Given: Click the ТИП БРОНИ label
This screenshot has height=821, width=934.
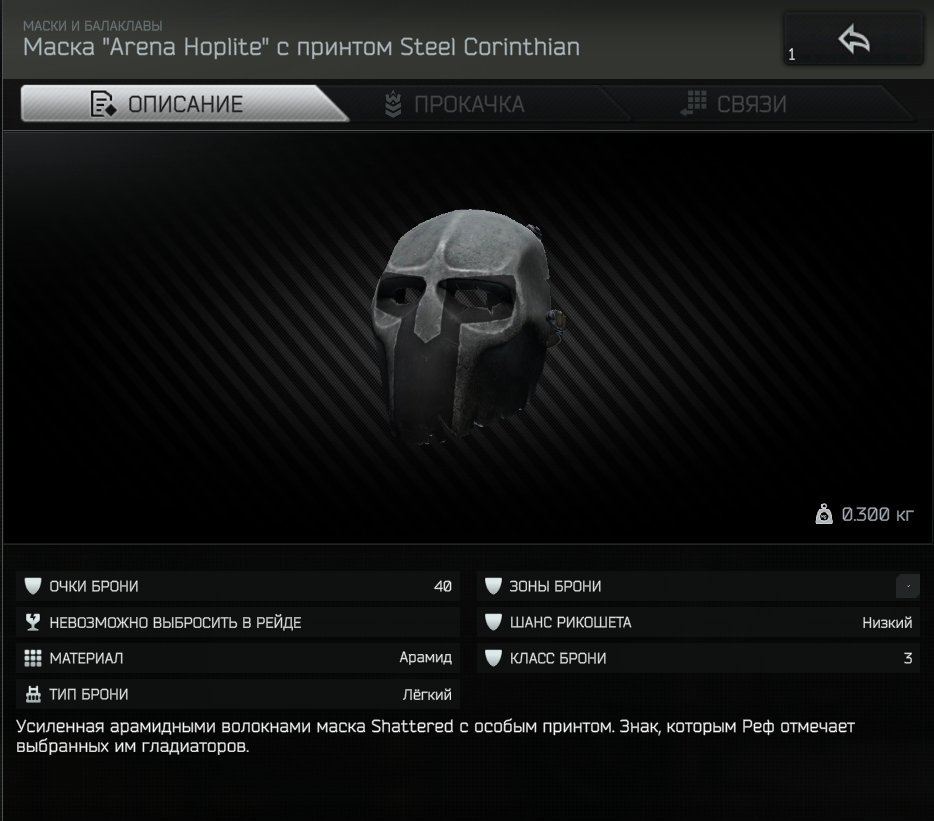Looking at the screenshot, I should coord(88,694).
